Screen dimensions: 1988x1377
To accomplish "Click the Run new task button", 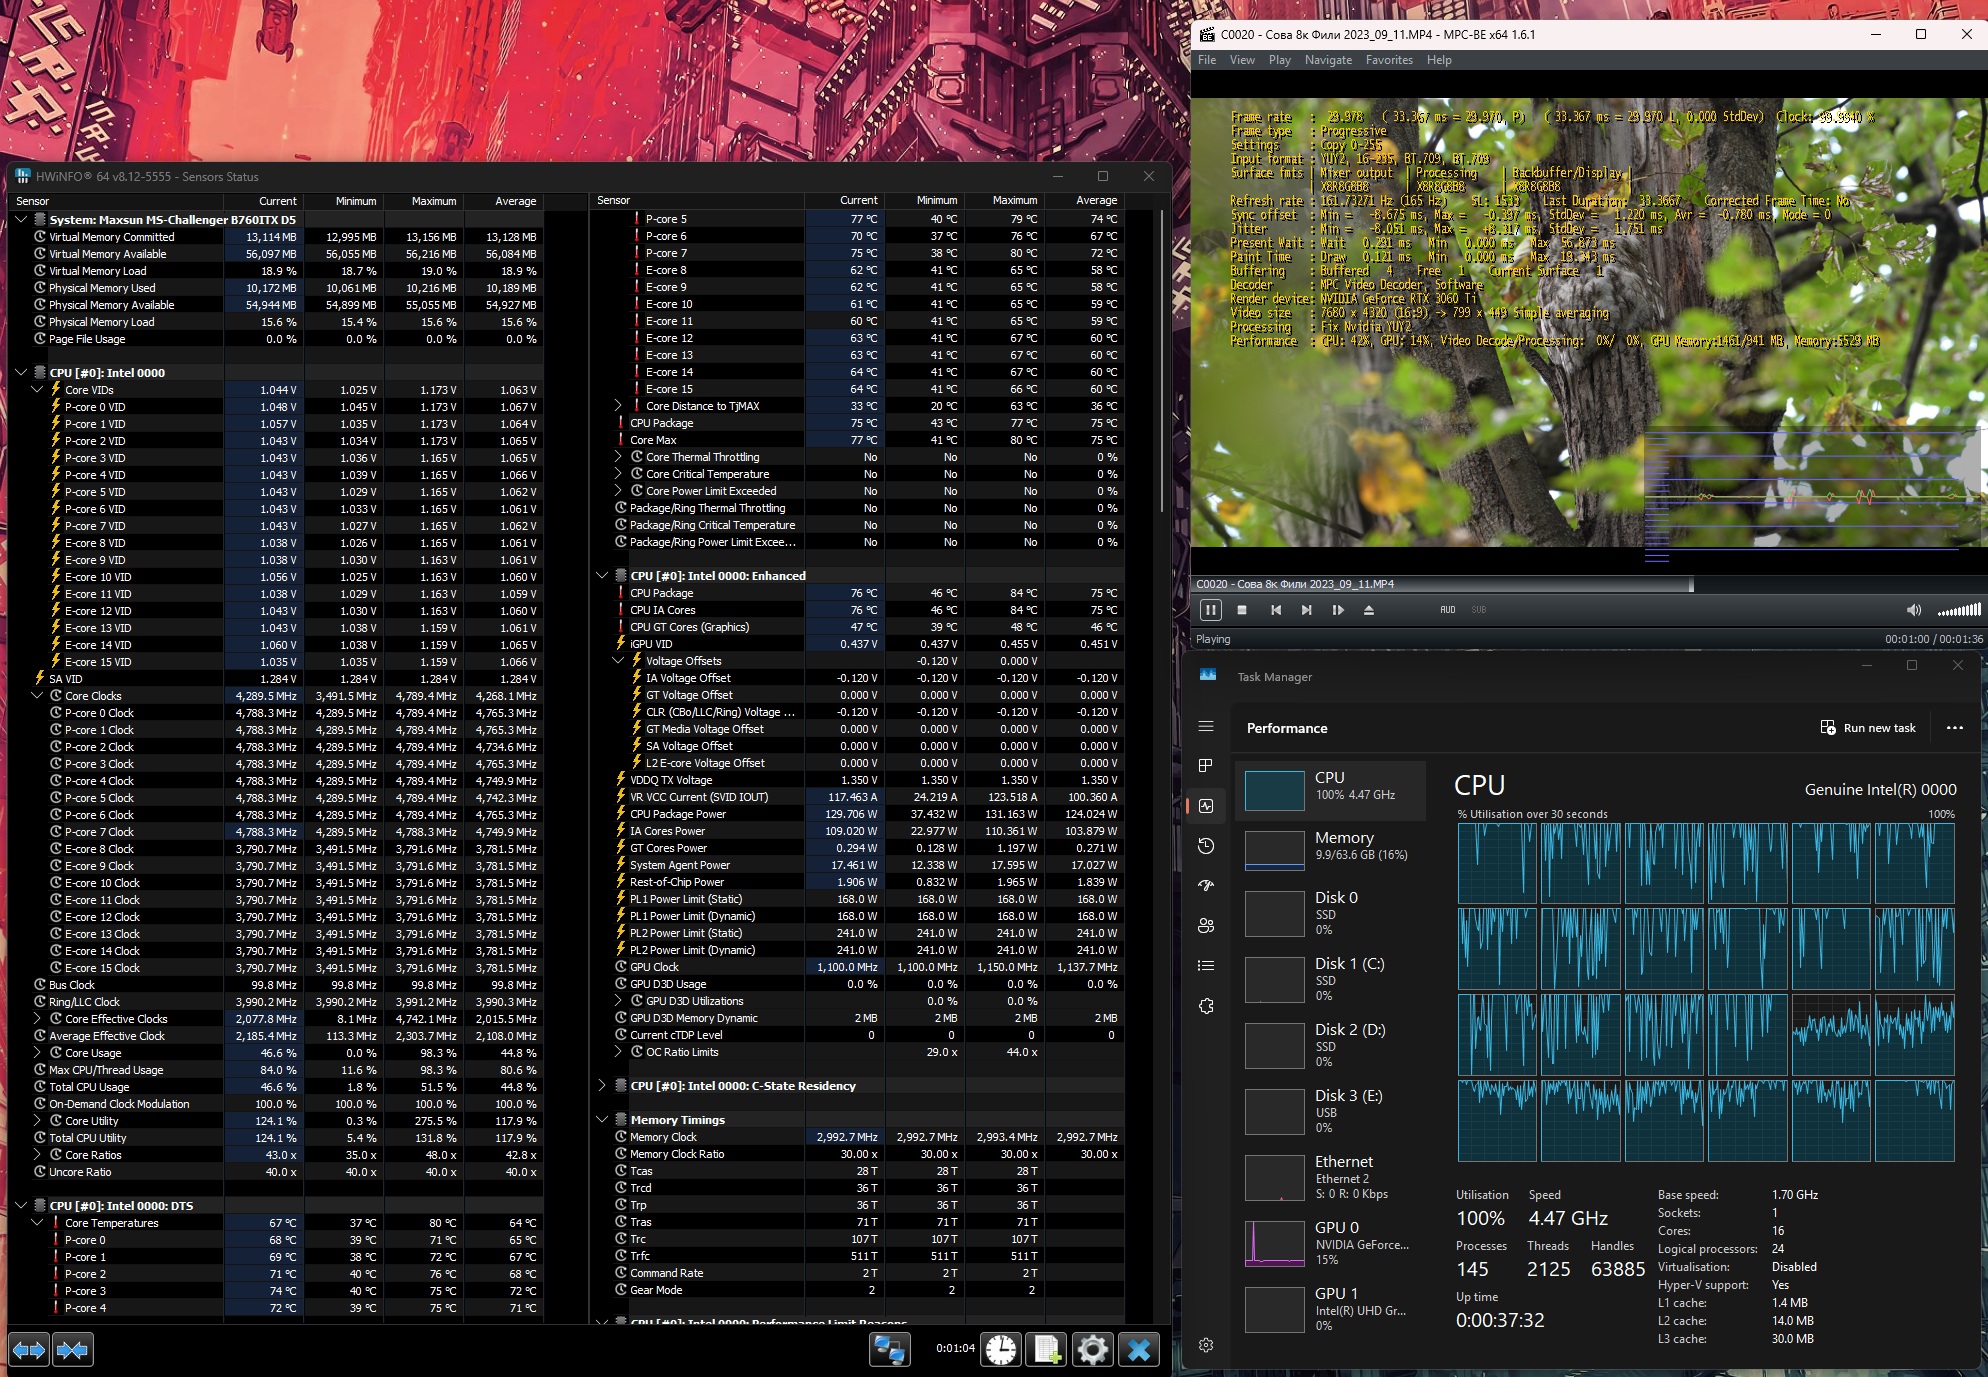I will (1867, 728).
